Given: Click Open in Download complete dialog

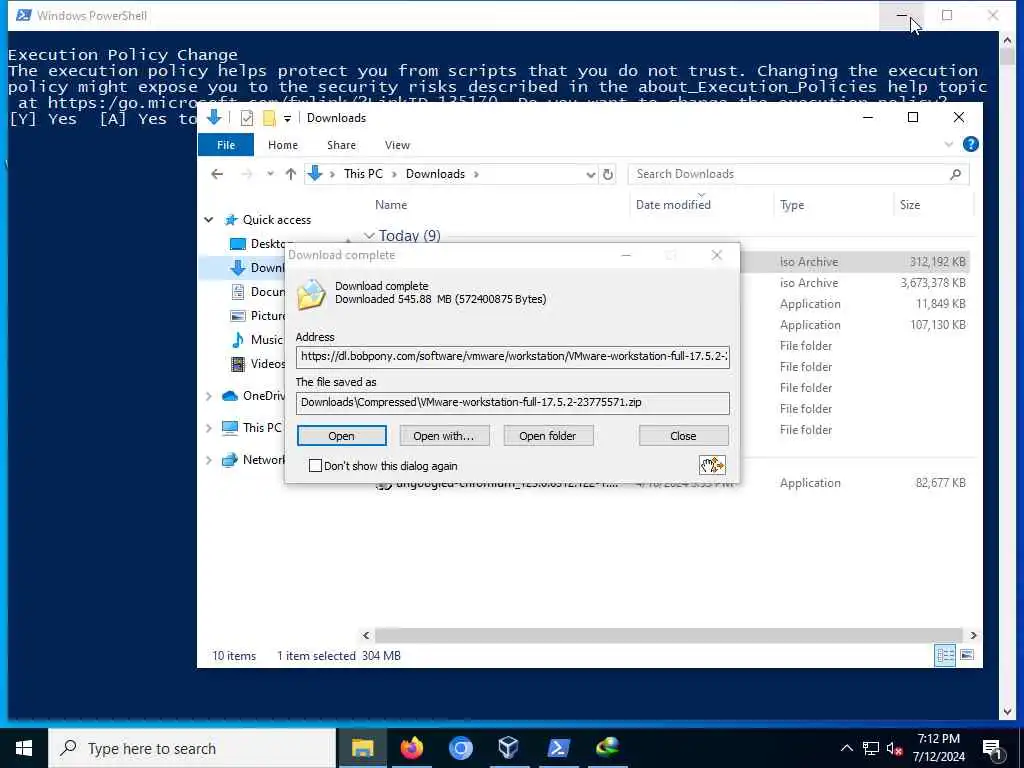Looking at the screenshot, I should [342, 436].
